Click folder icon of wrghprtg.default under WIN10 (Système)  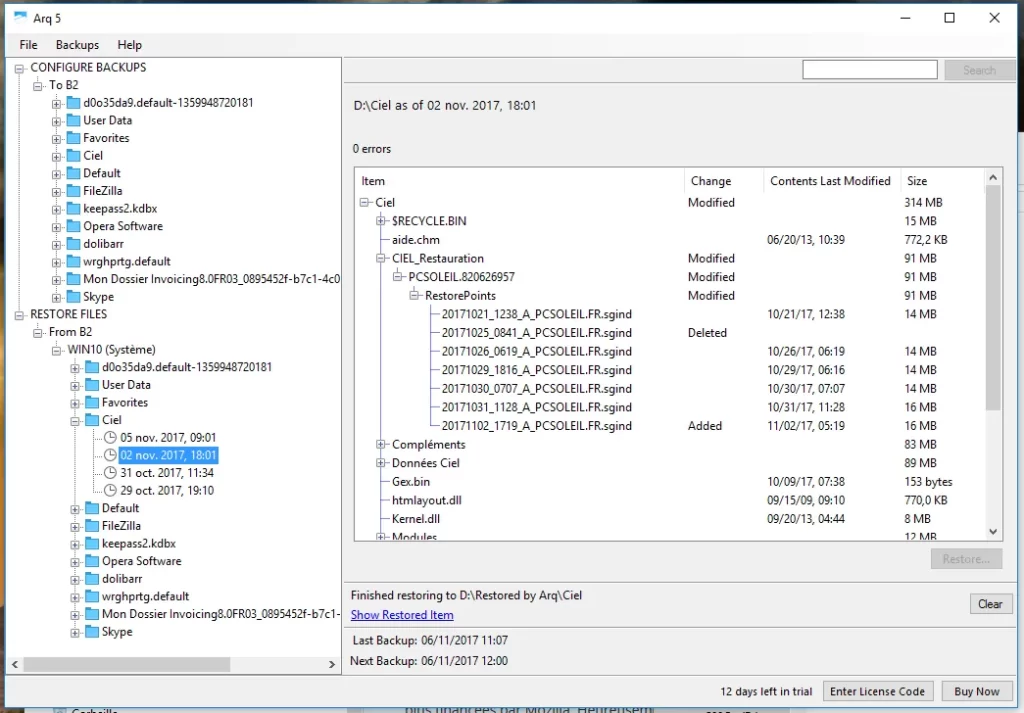point(92,596)
